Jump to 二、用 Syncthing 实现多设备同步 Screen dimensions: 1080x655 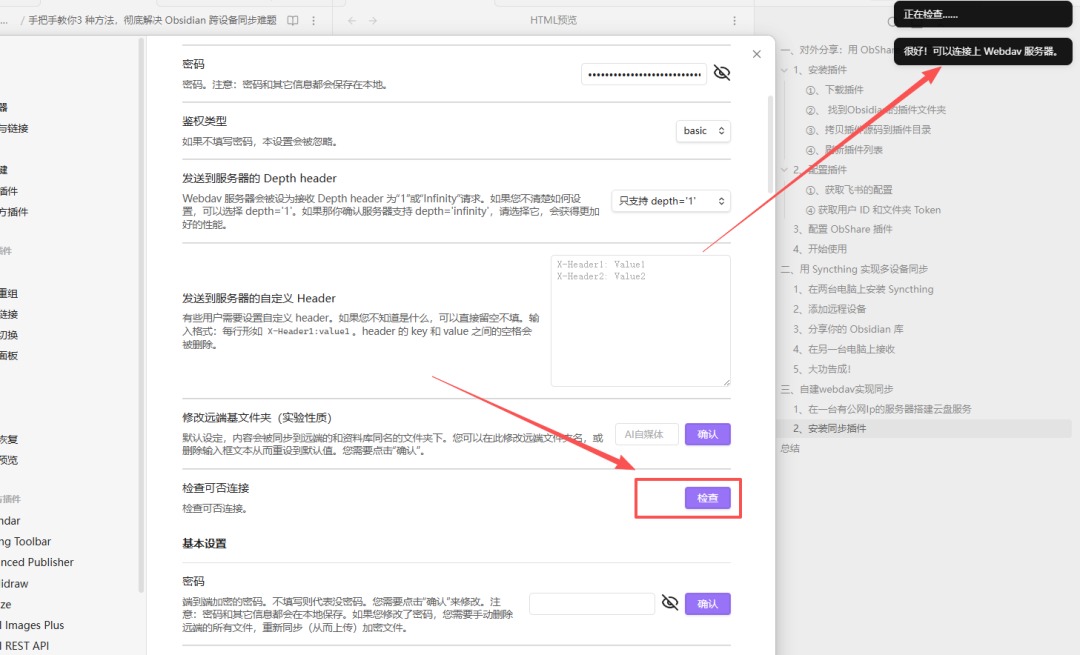click(x=854, y=269)
